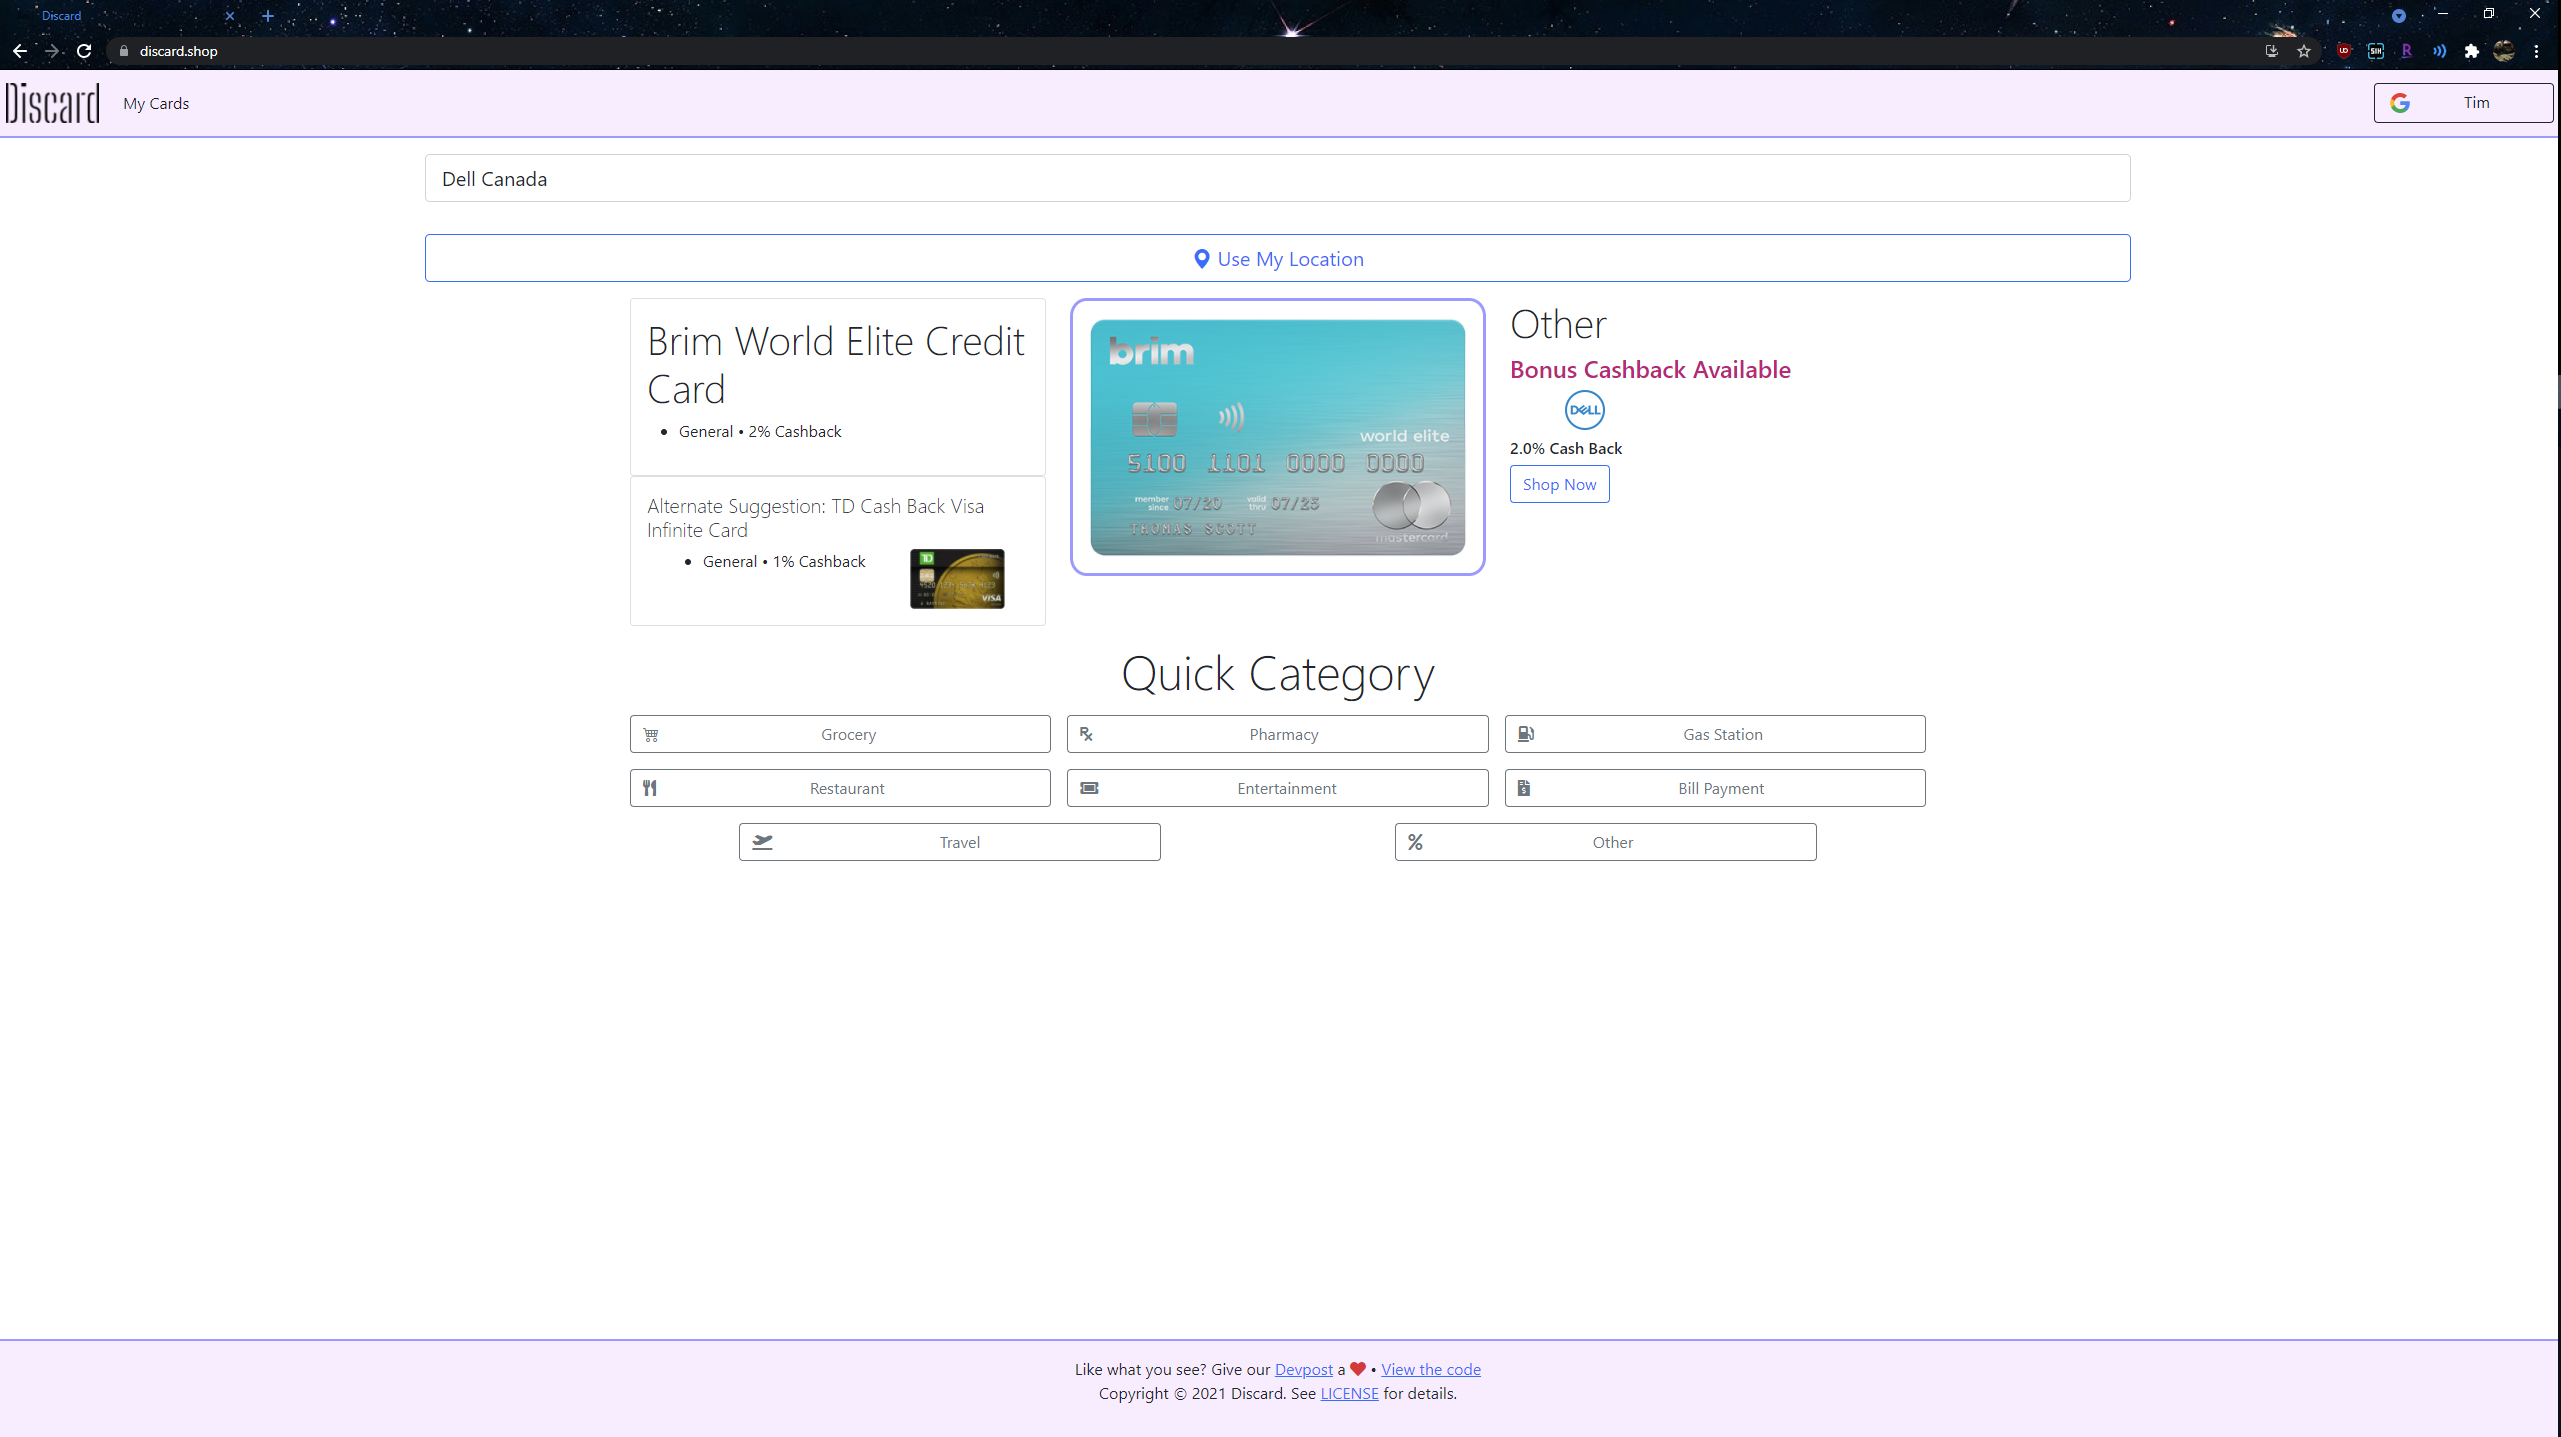2561x1437 pixels.
Task: Click the Travel airplane icon
Action: point(762,841)
